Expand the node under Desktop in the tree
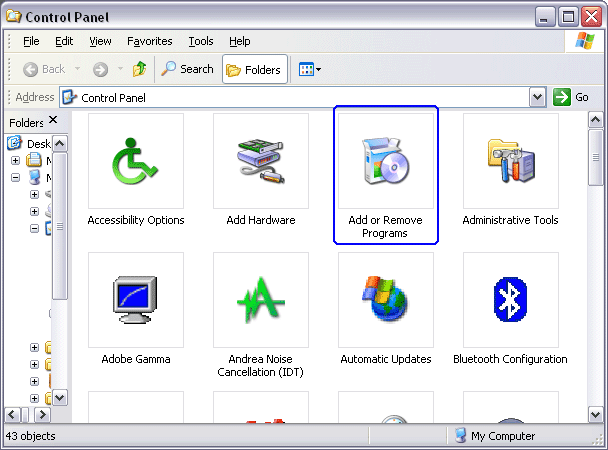 coord(16,160)
